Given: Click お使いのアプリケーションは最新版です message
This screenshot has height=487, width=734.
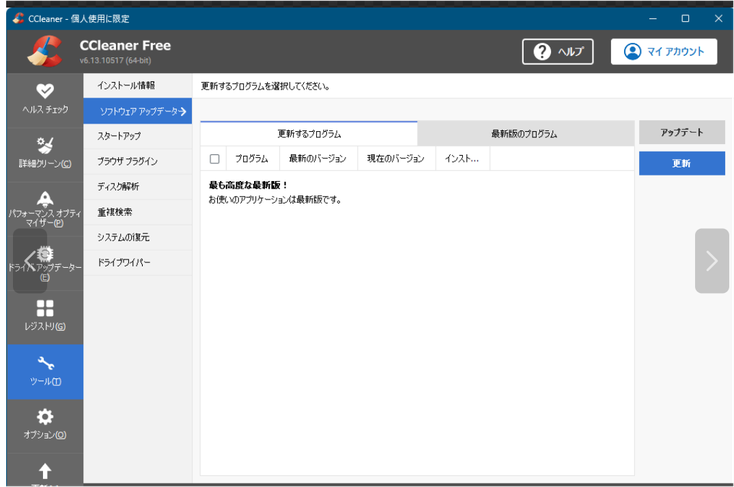Looking at the screenshot, I should pyautogui.click(x=275, y=200).
